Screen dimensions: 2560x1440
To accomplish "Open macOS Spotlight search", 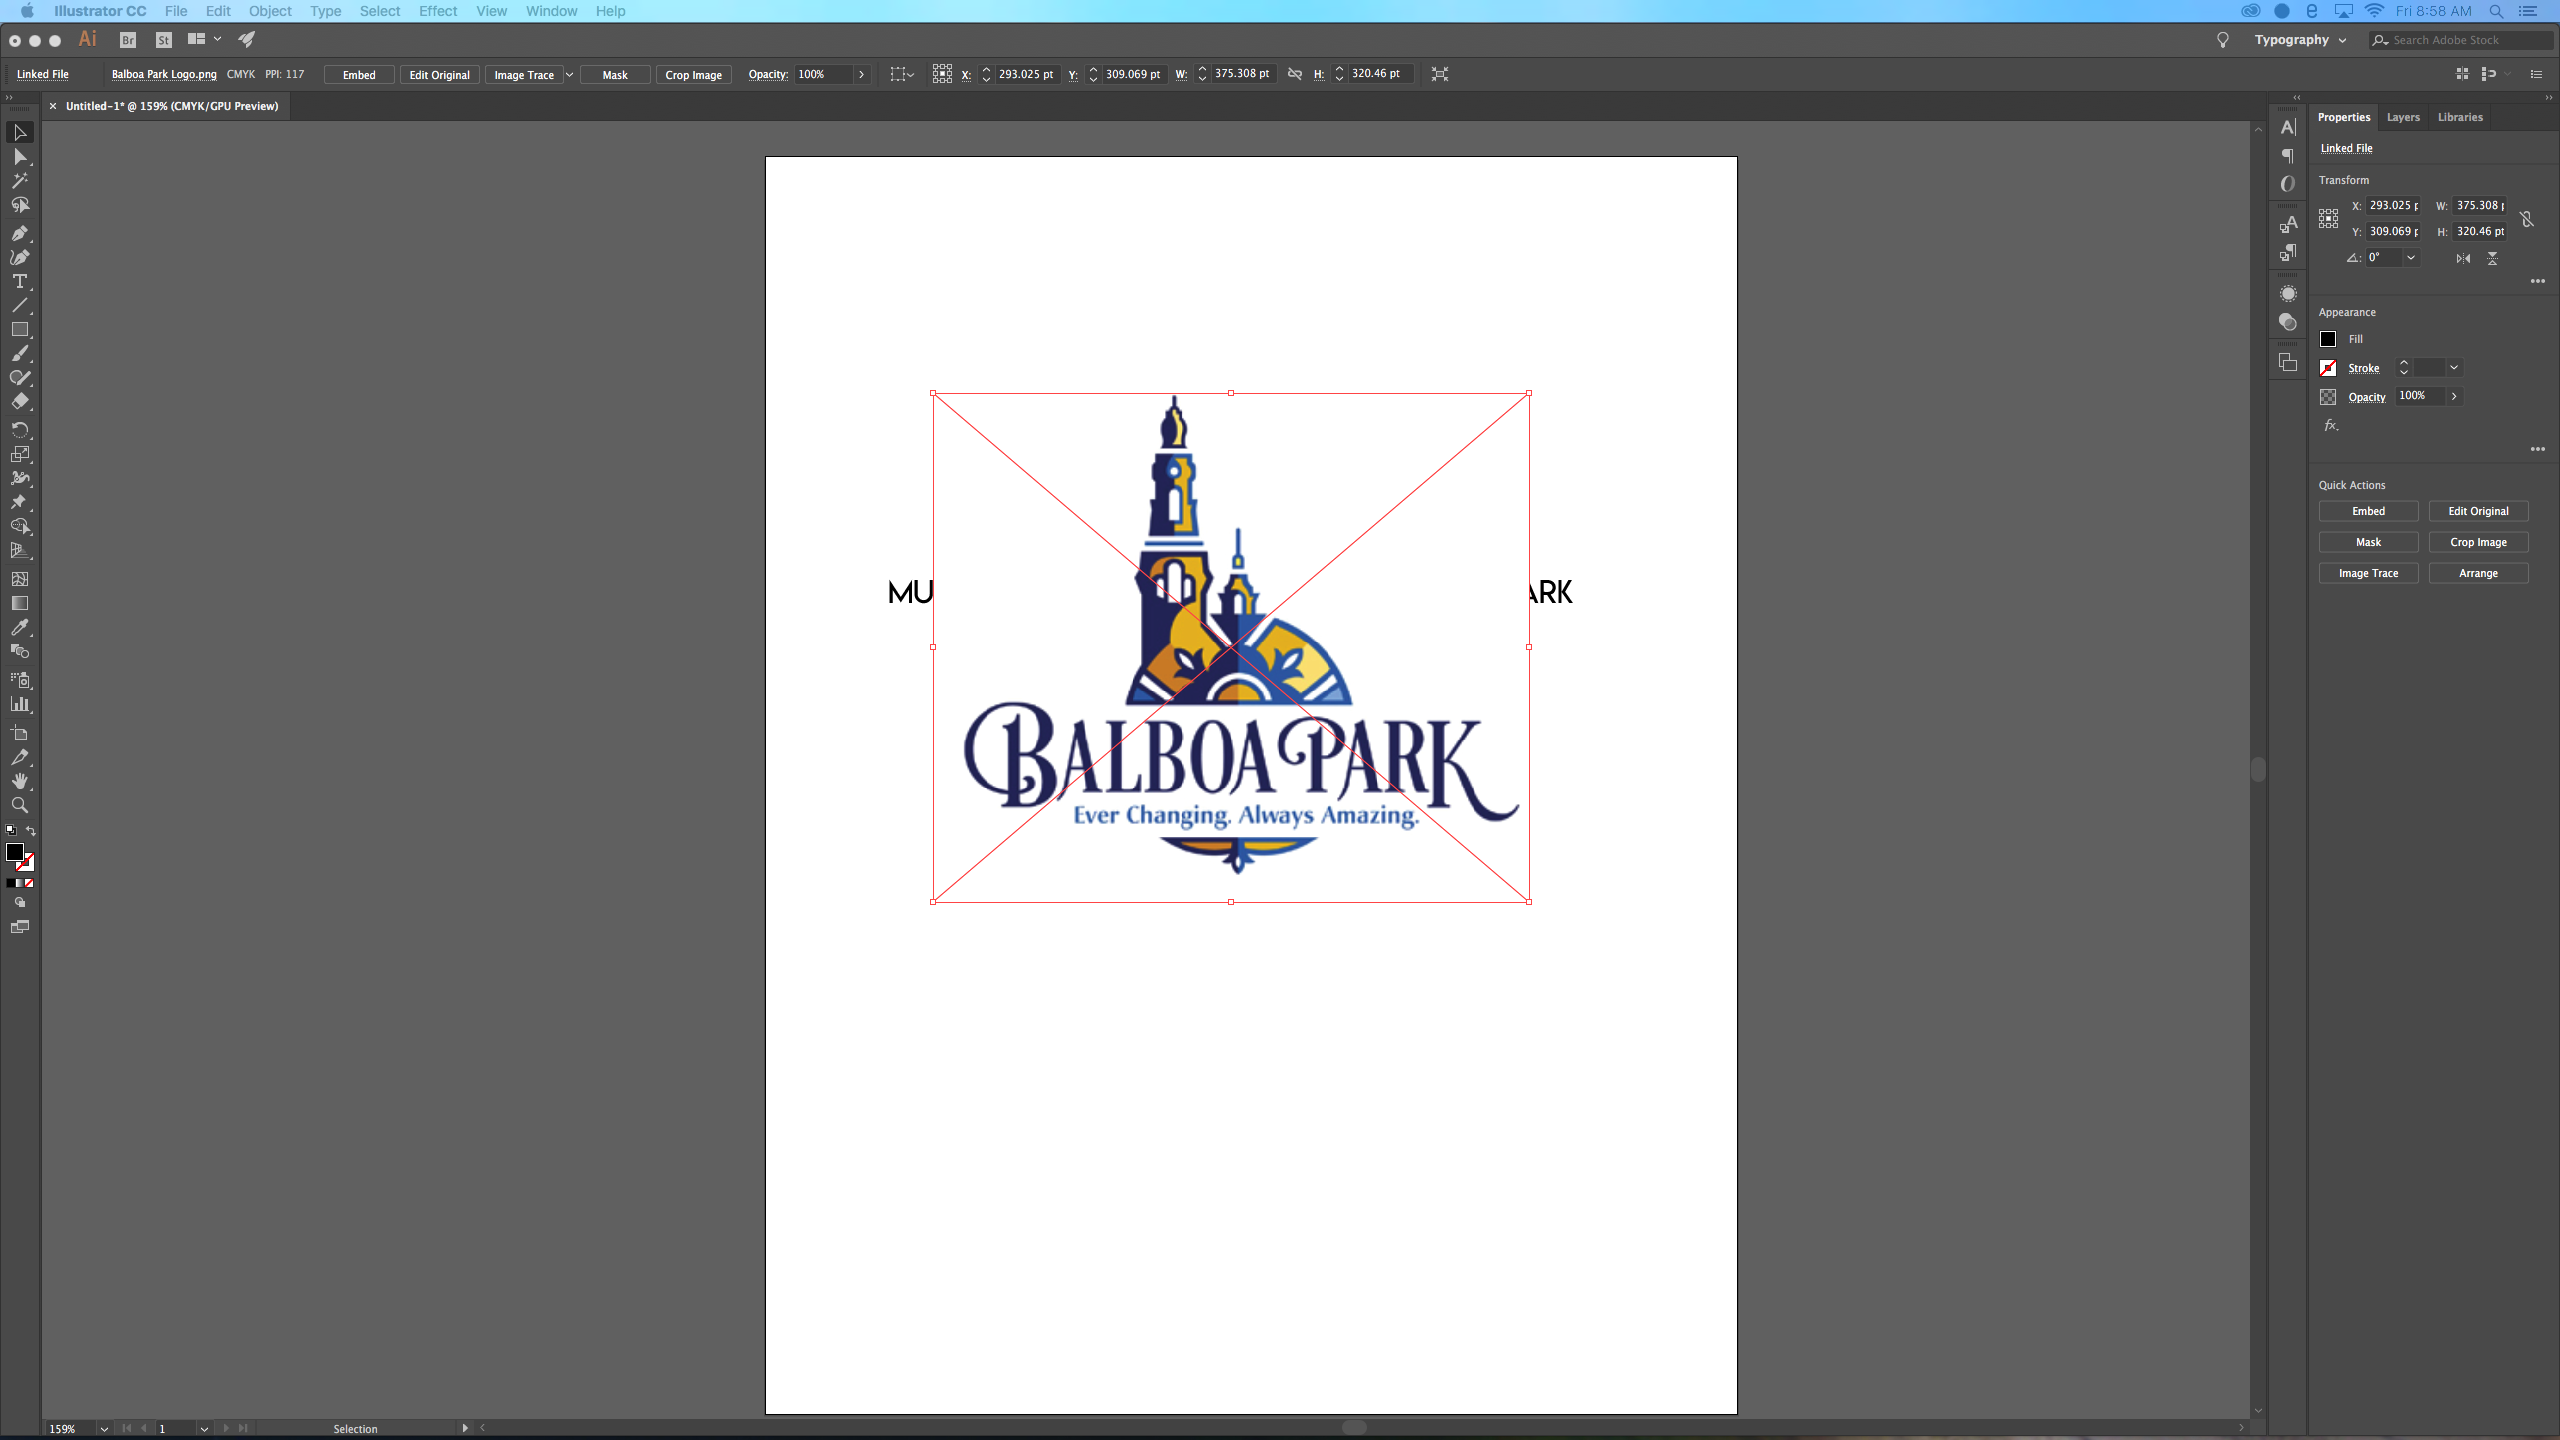I will (2497, 11).
